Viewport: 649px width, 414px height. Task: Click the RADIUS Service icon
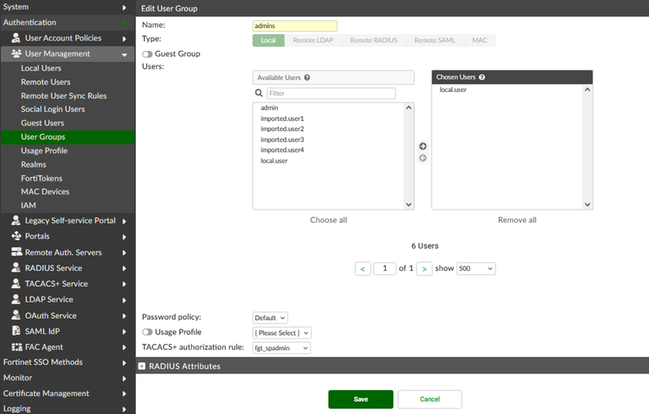pos(16,267)
